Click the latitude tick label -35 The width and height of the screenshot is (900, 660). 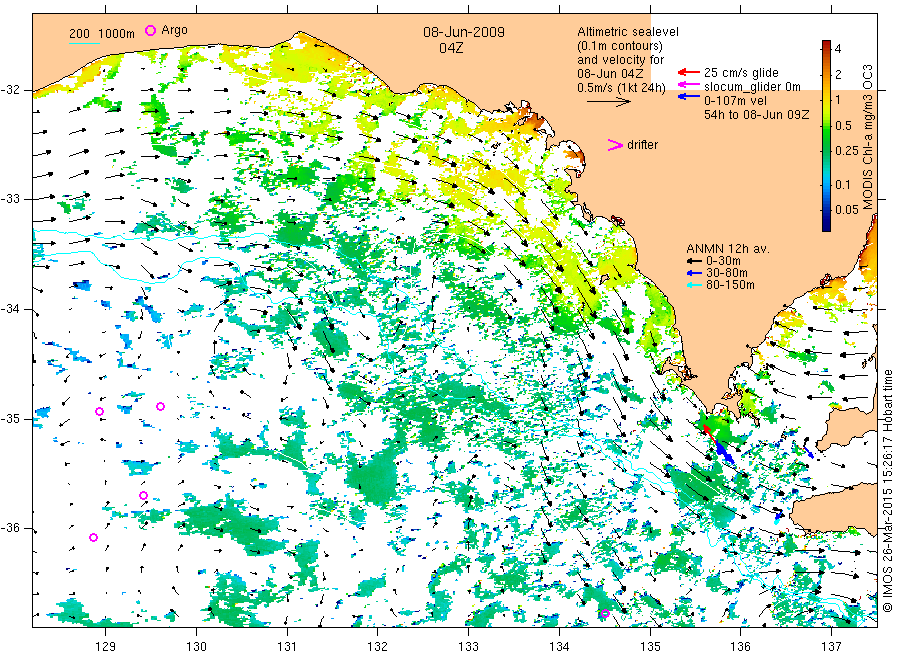10,419
